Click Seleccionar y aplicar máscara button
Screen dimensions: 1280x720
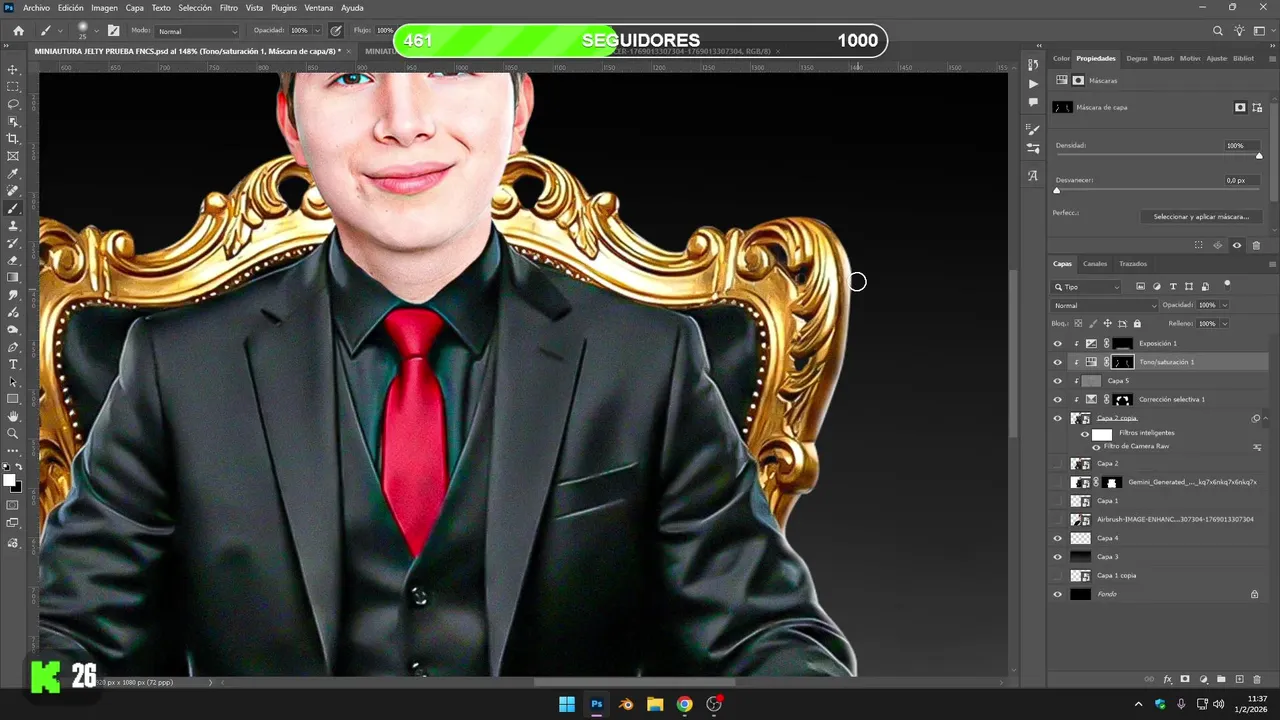coord(1201,217)
